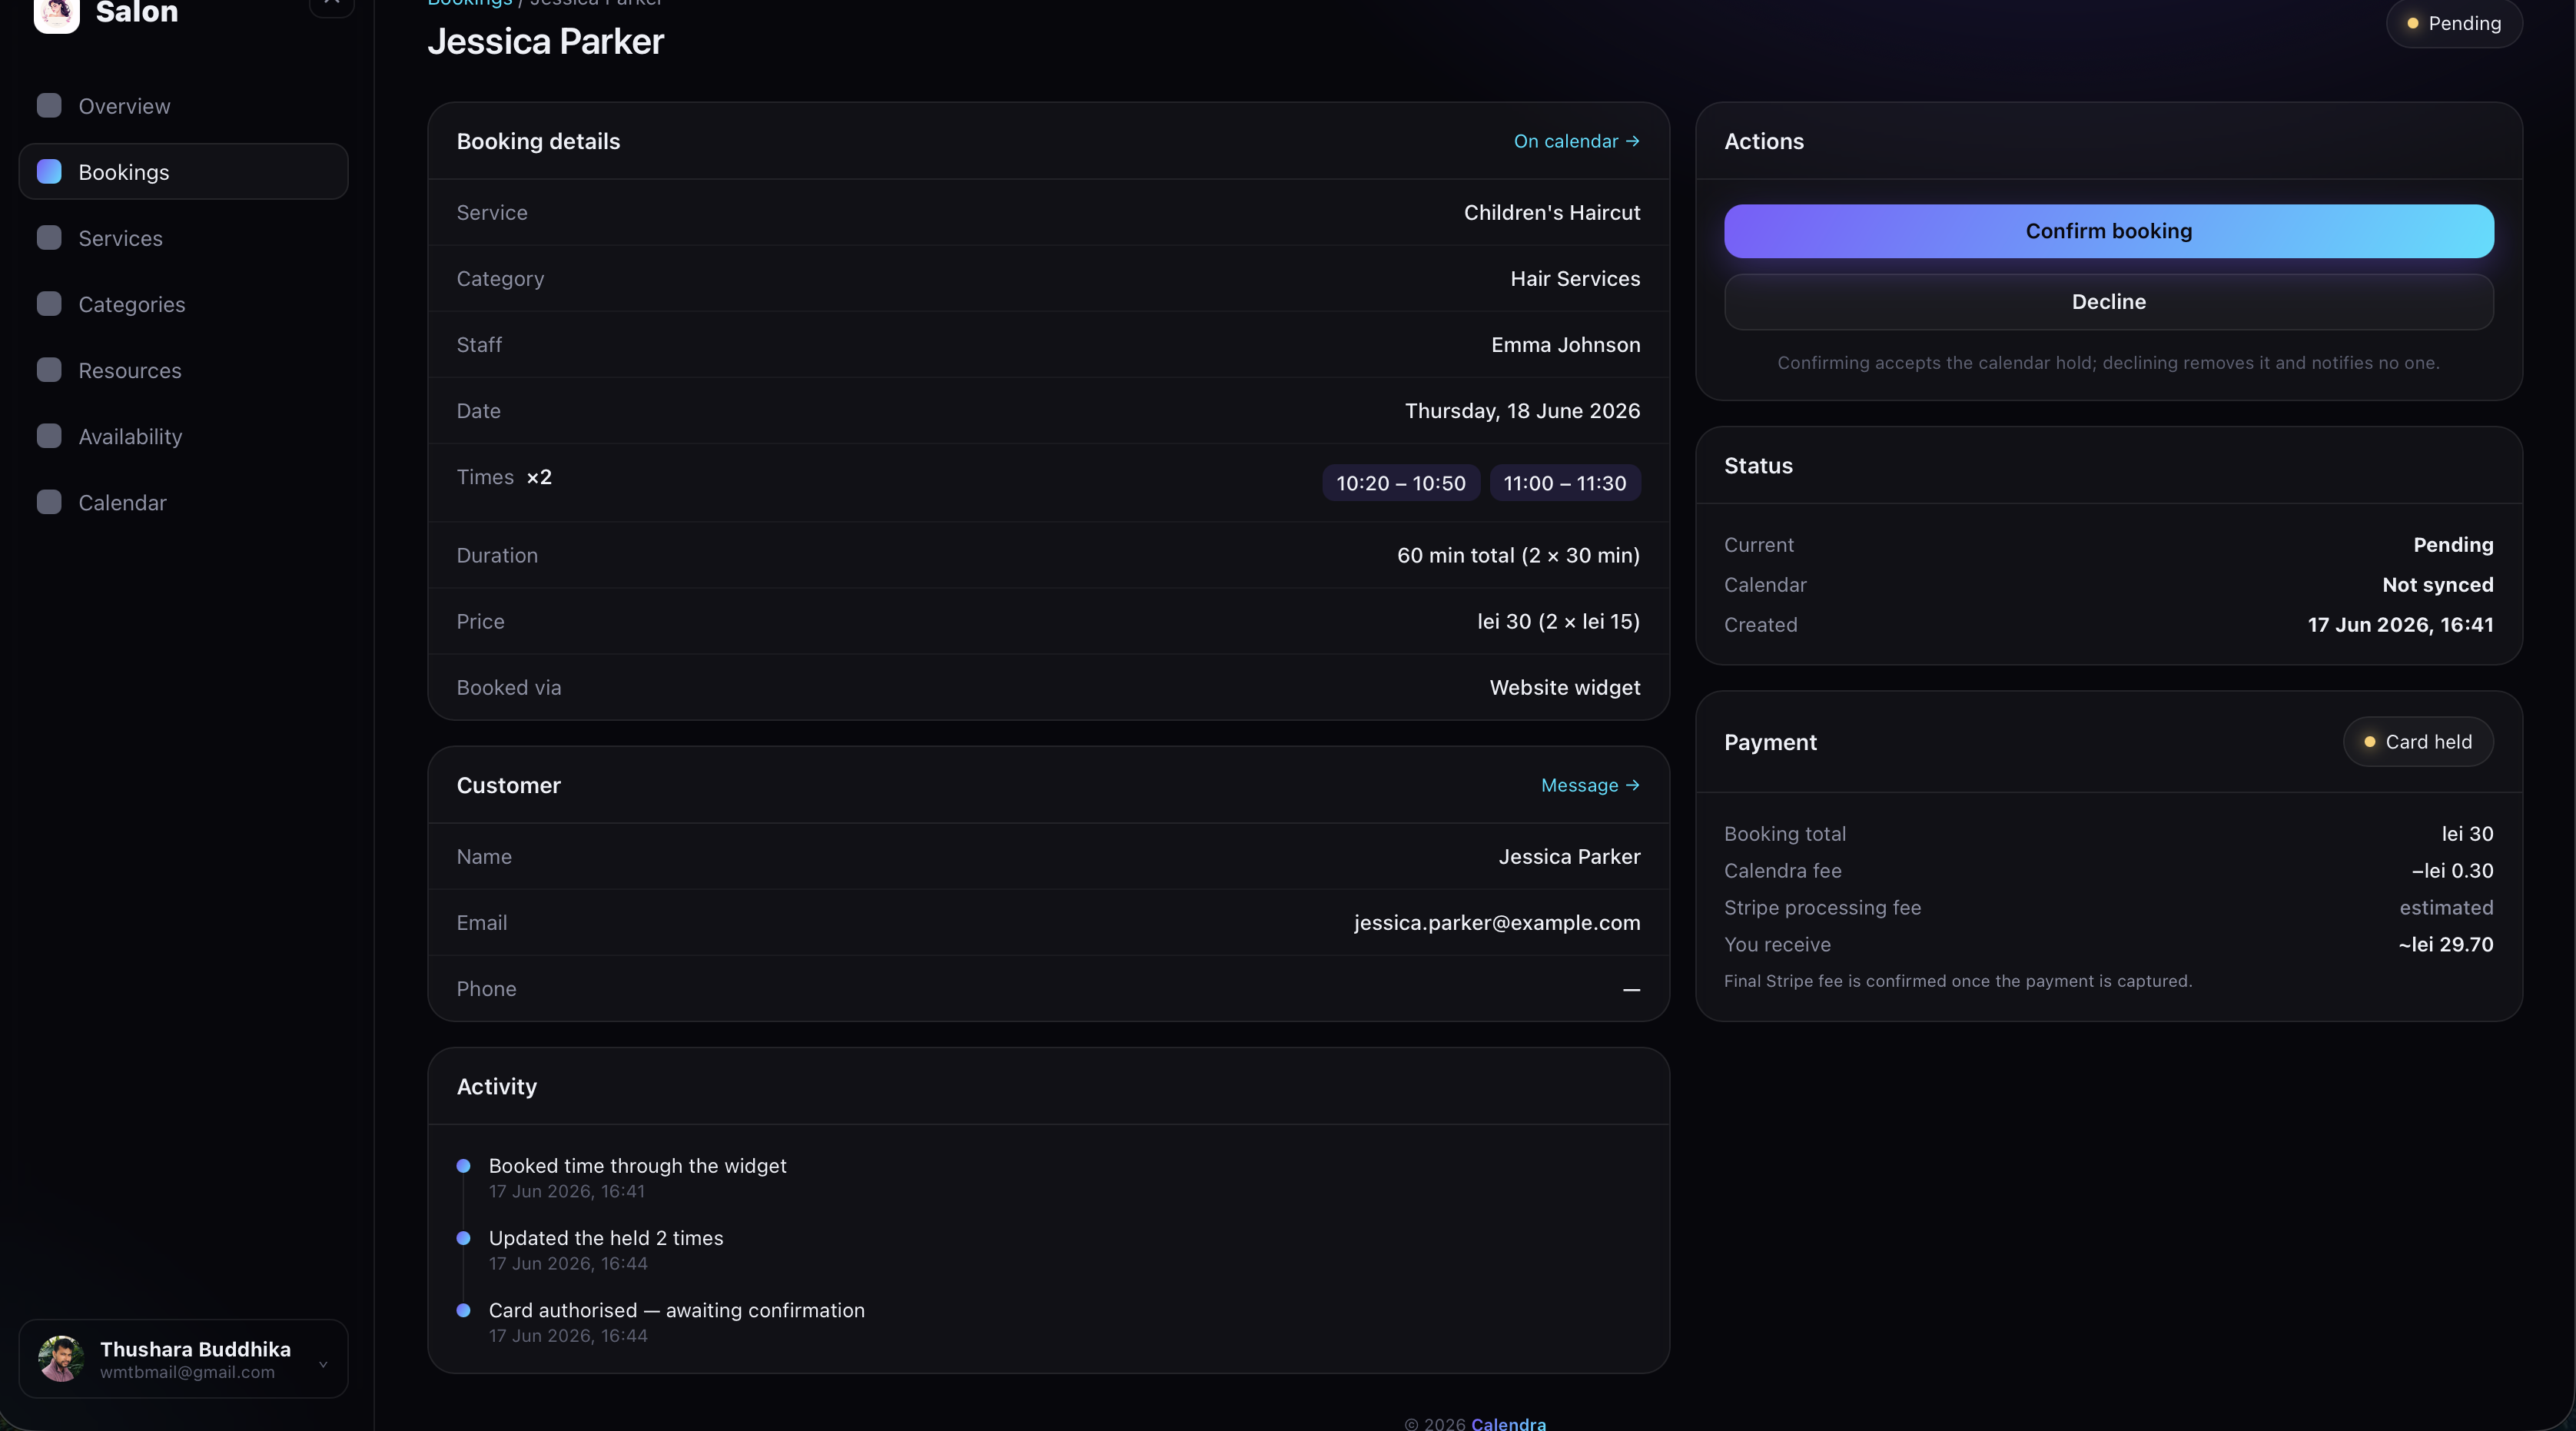Open the On calendar link

(x=1577, y=141)
